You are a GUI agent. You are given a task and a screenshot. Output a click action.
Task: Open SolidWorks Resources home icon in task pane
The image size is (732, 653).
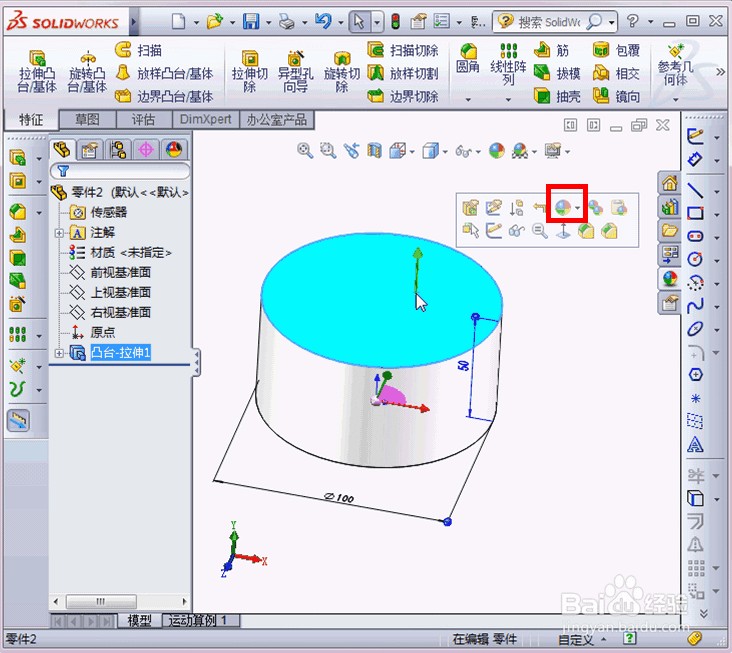click(669, 183)
